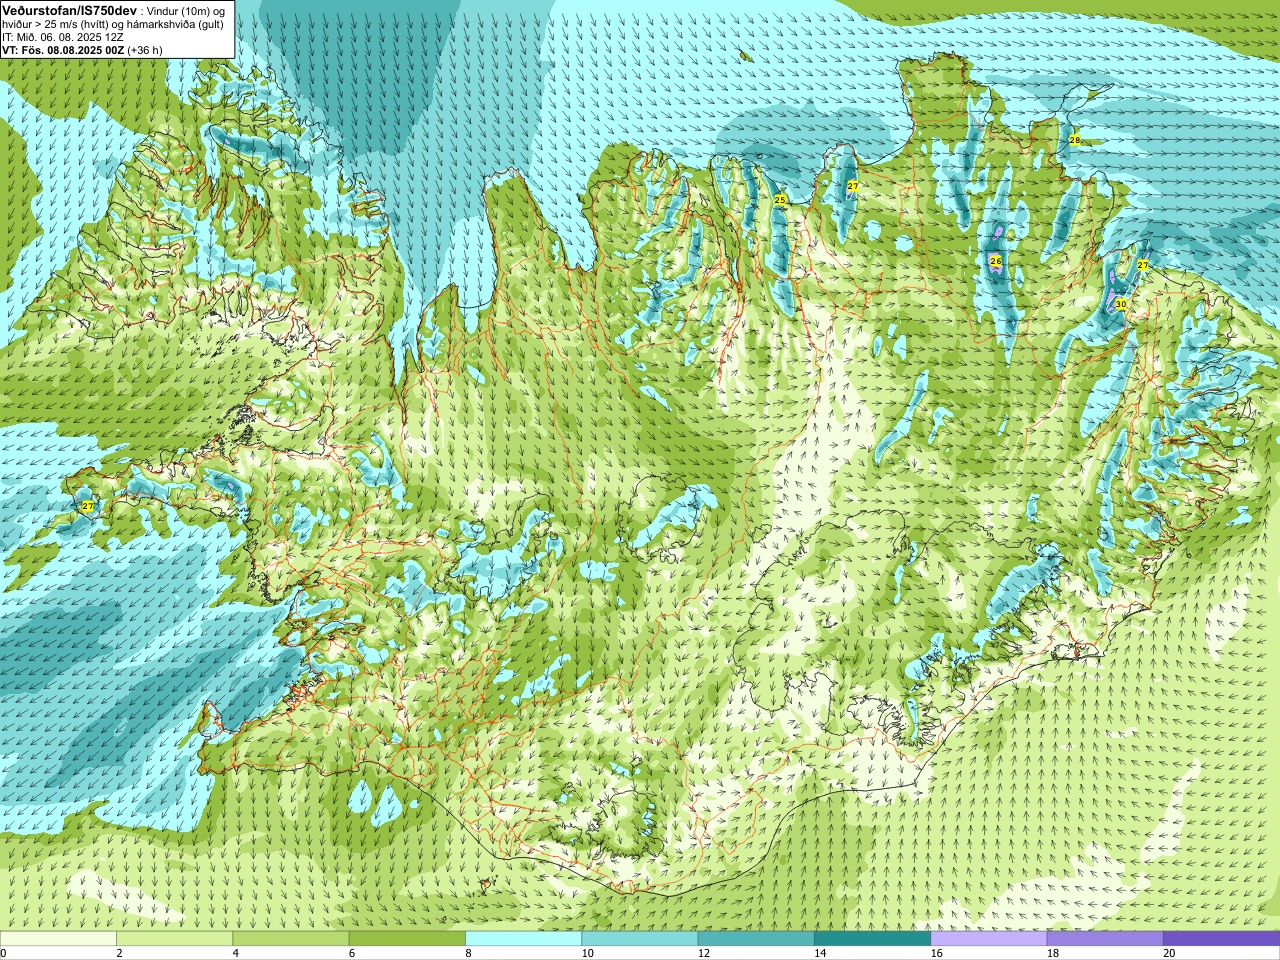Viewport: 1280px width, 960px height.
Task: Click the '4' tick label on color scale
Action: point(235,953)
